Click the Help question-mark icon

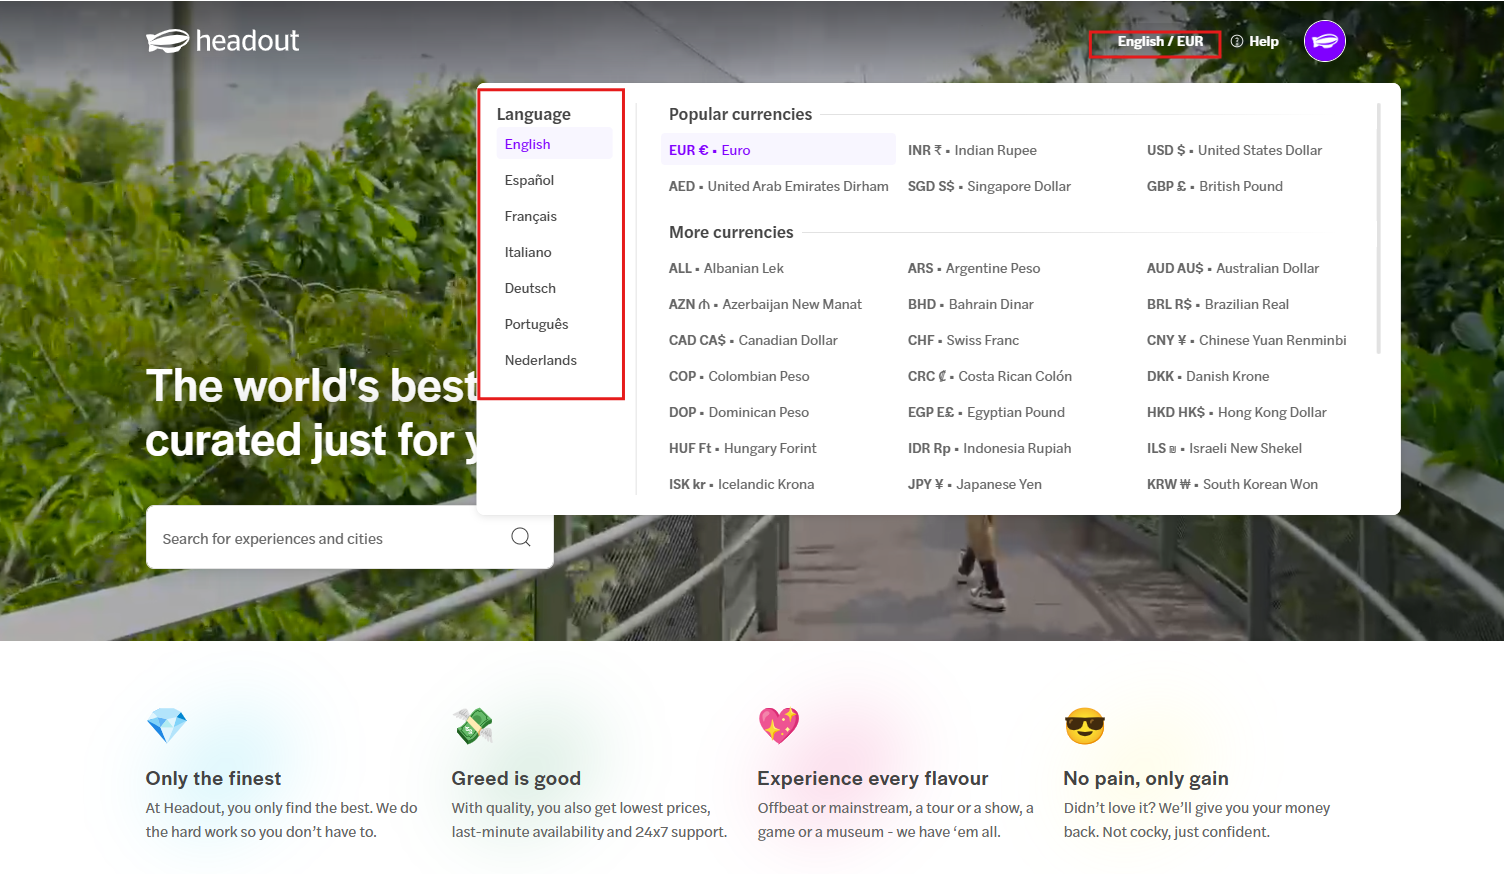coord(1237,41)
